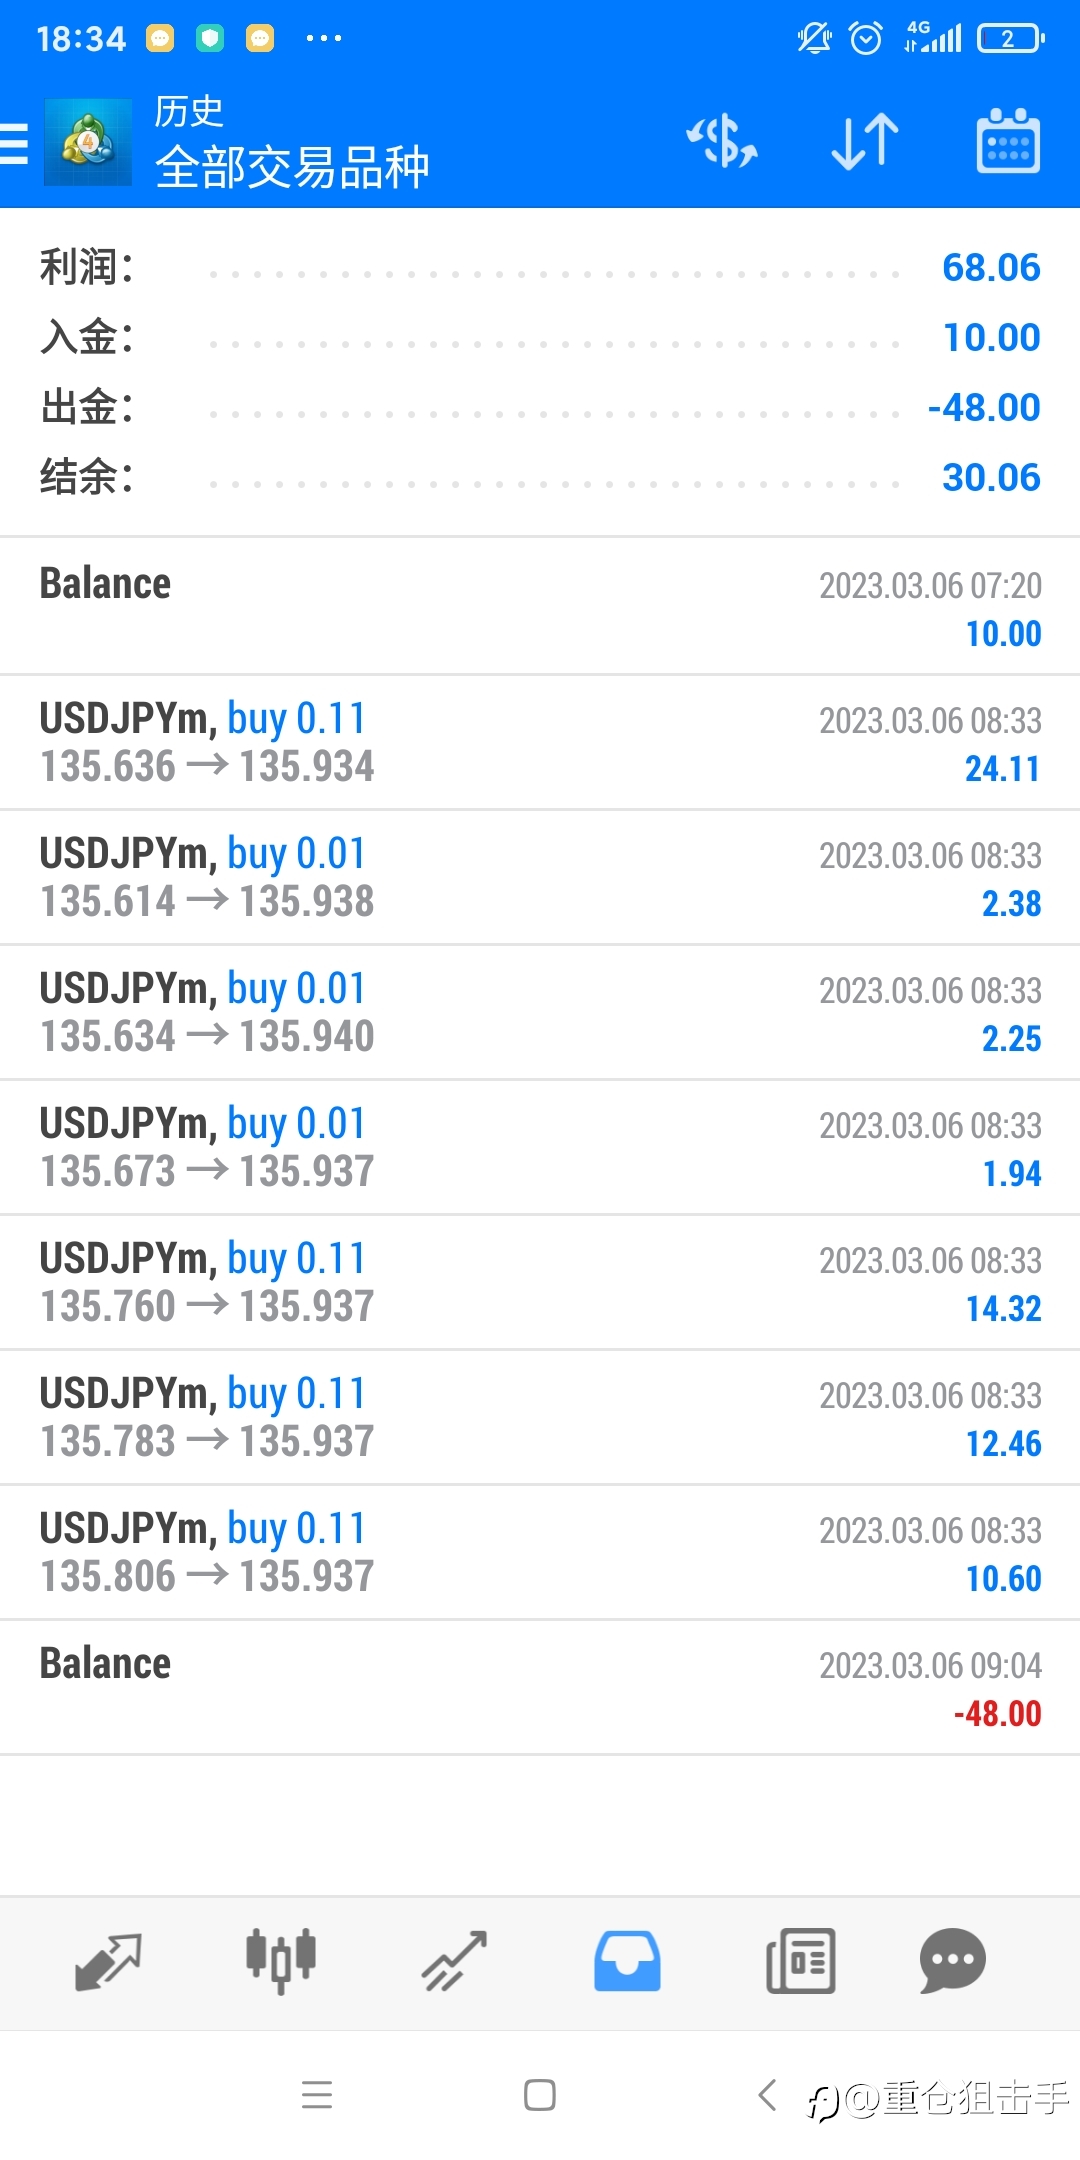Tap the Android back navigation arrow
The height and width of the screenshot is (2160, 1080).
tap(767, 2094)
